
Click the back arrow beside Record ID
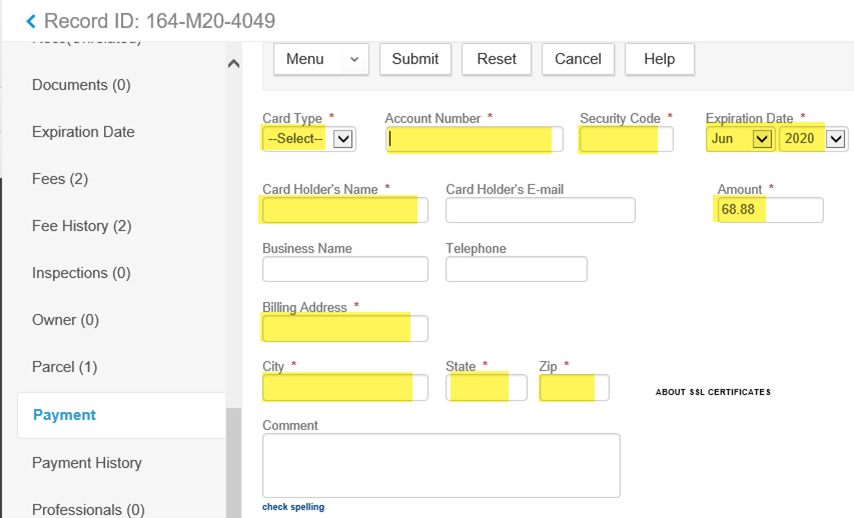point(30,21)
